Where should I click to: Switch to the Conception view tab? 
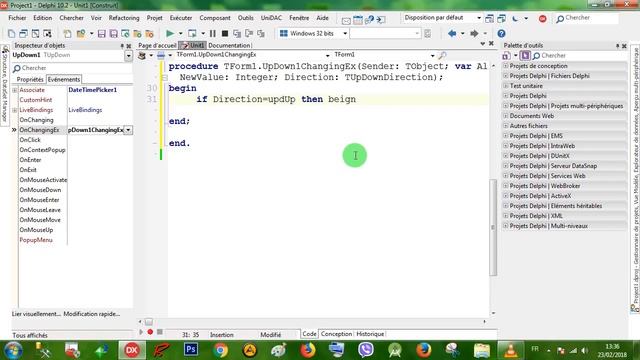click(336, 334)
